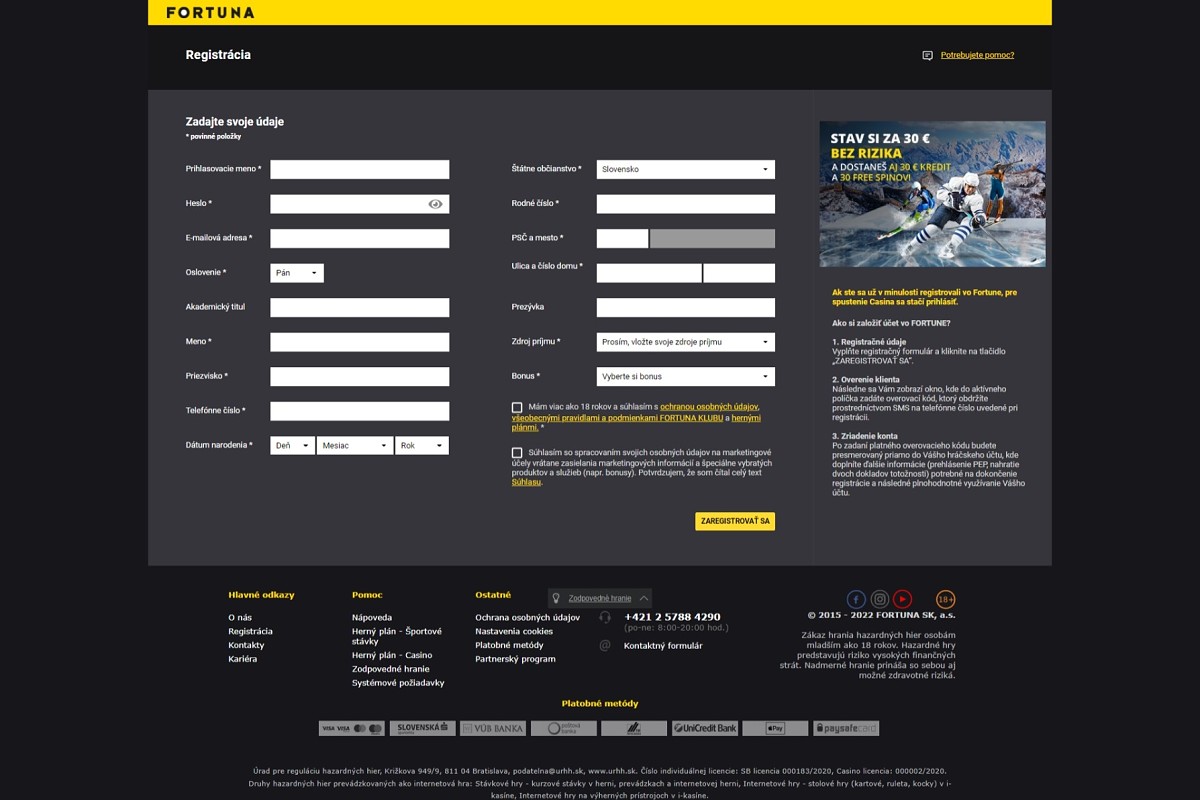The width and height of the screenshot is (1200, 800).
Task: Check the 18+ age and terms agreement checkbox
Action: click(x=517, y=407)
